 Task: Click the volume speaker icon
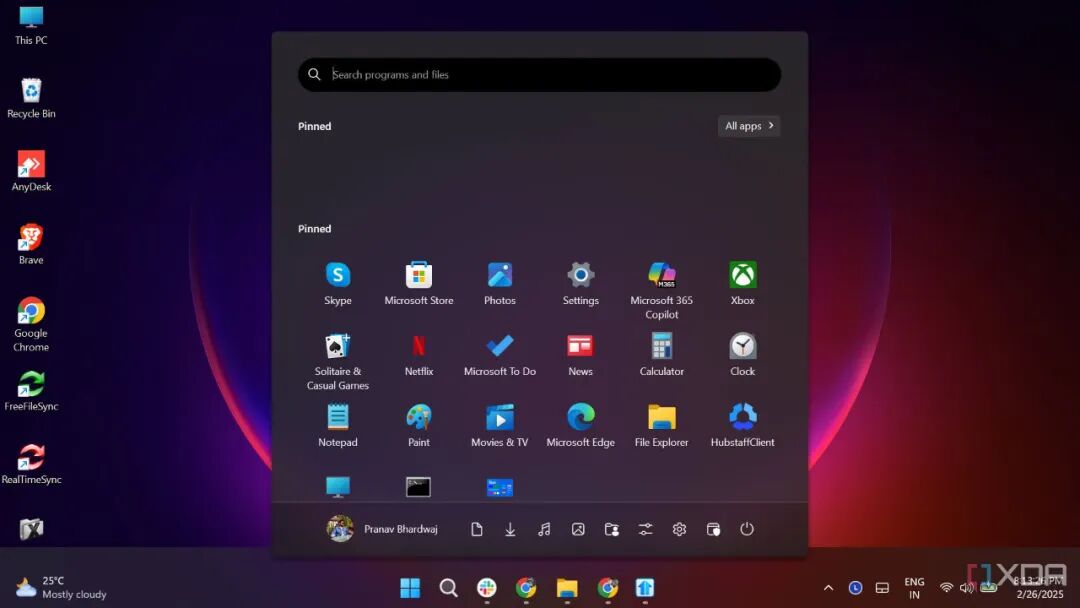click(967, 587)
